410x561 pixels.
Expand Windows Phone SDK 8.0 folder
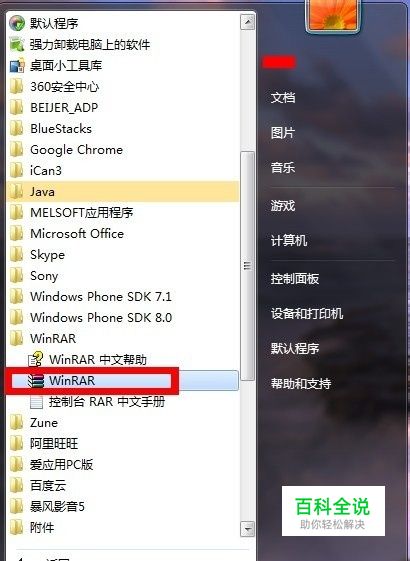pyautogui.click(x=123, y=317)
